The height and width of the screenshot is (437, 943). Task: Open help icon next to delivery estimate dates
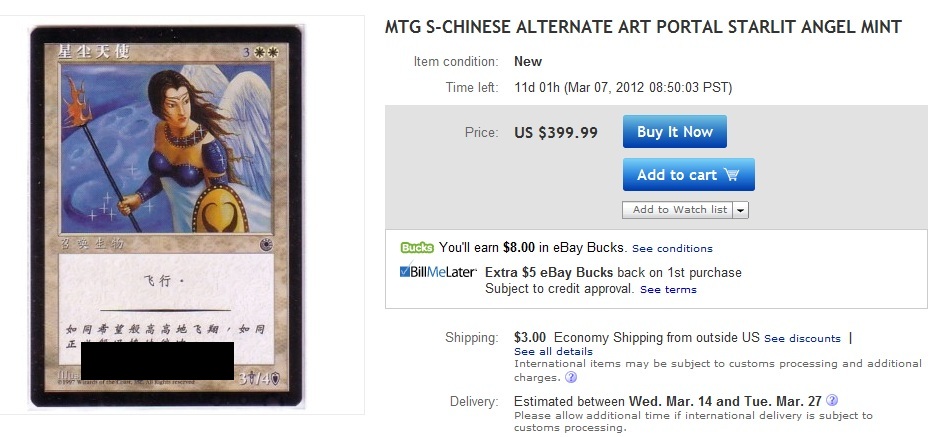pyautogui.click(x=832, y=401)
